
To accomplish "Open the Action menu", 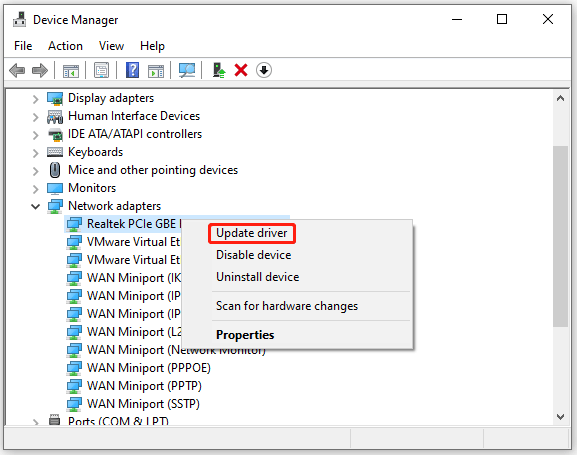I will (x=65, y=46).
